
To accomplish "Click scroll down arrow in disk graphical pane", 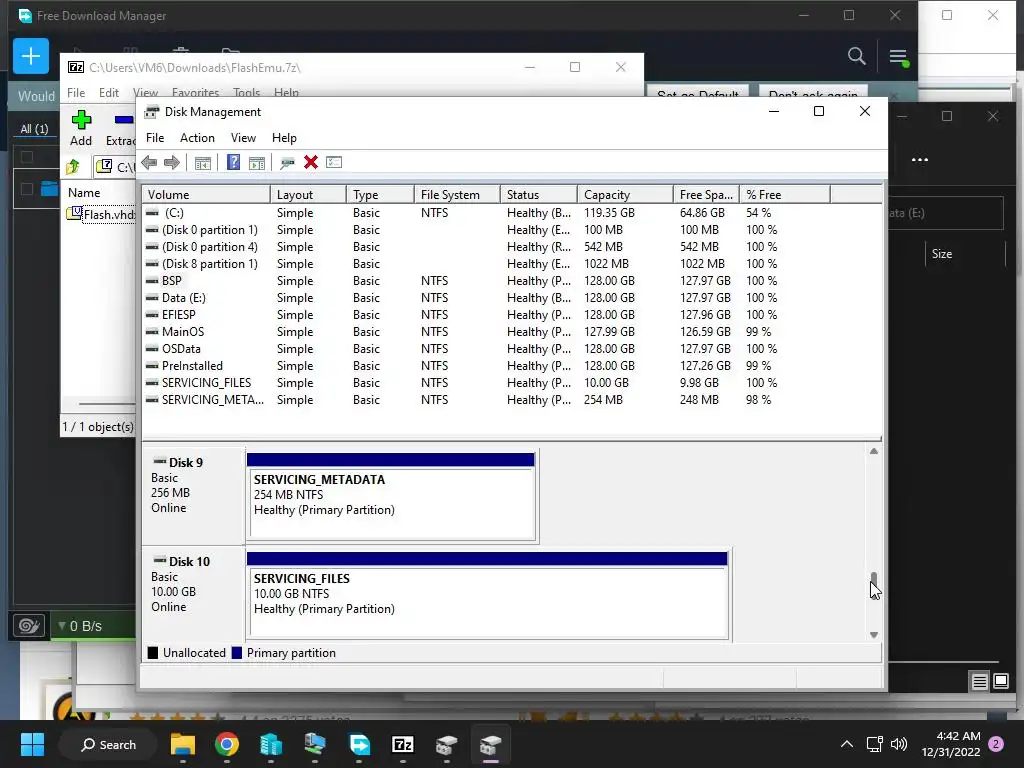I will tap(874, 635).
